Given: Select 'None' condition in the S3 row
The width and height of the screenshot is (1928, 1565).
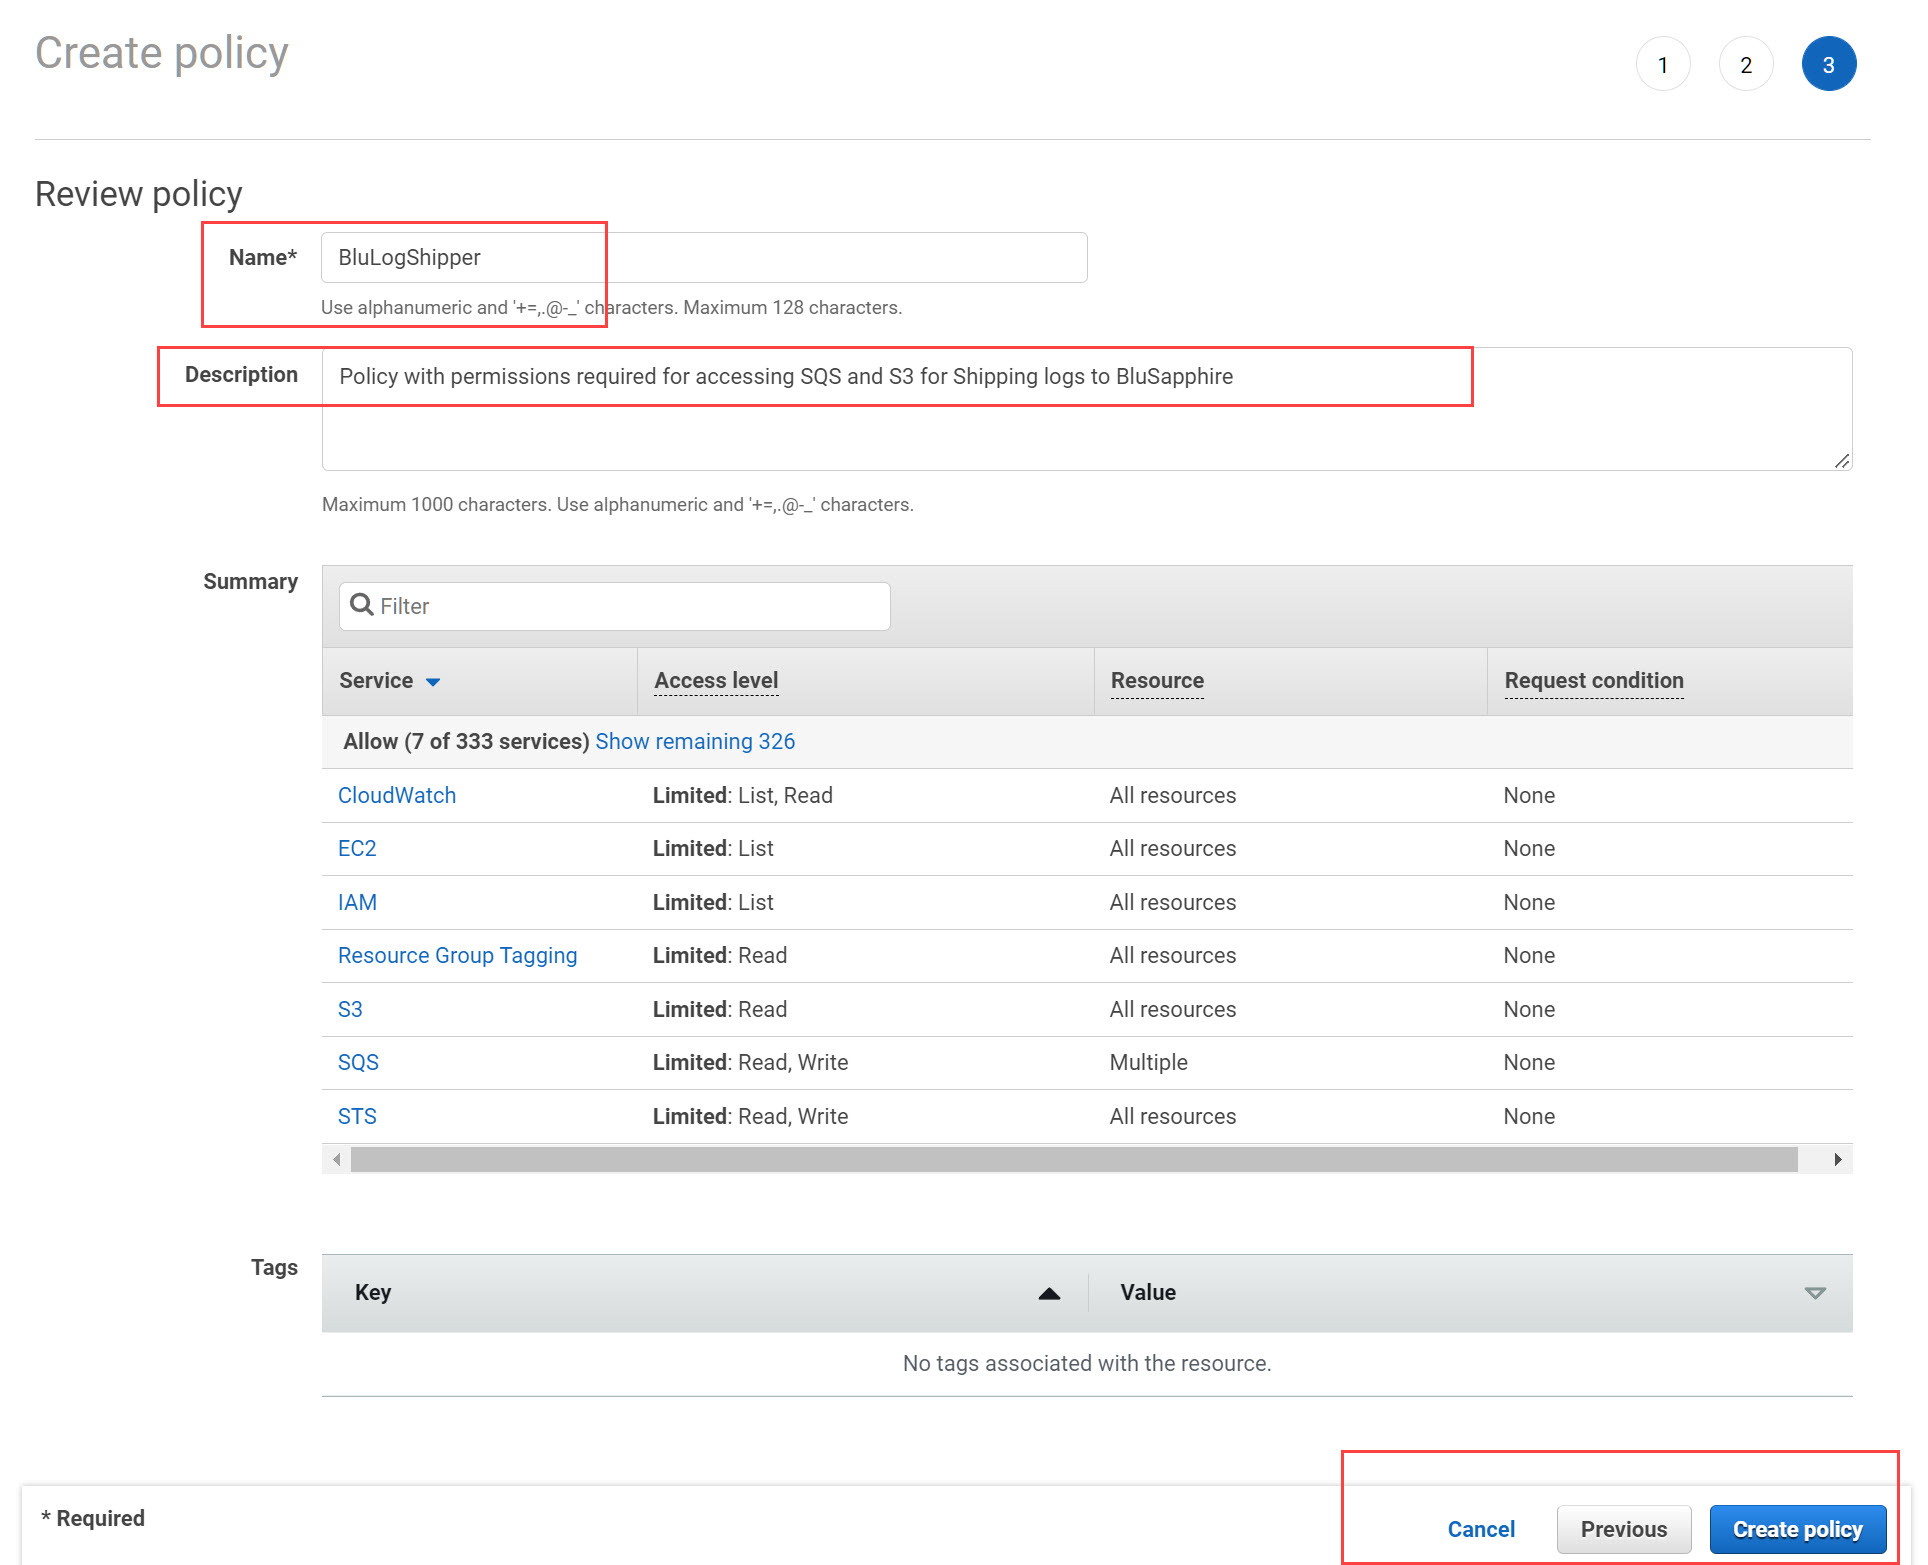Looking at the screenshot, I should point(1529,1009).
